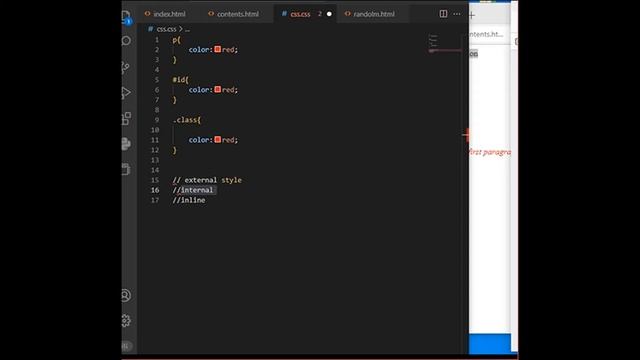
Task: Select the contents.ht... tab in browser window
Action: point(486,34)
